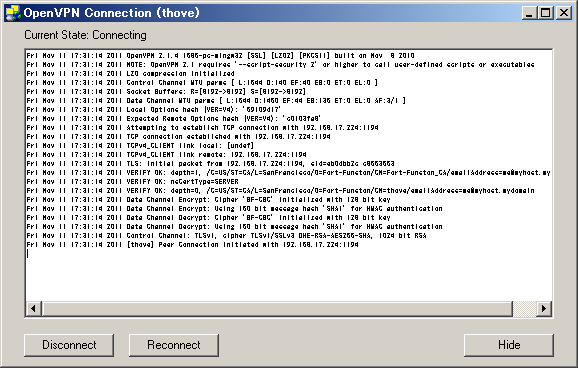The width and height of the screenshot is (578, 368).
Task: Click scrollbar track right of the thumb
Action: click(x=524, y=309)
